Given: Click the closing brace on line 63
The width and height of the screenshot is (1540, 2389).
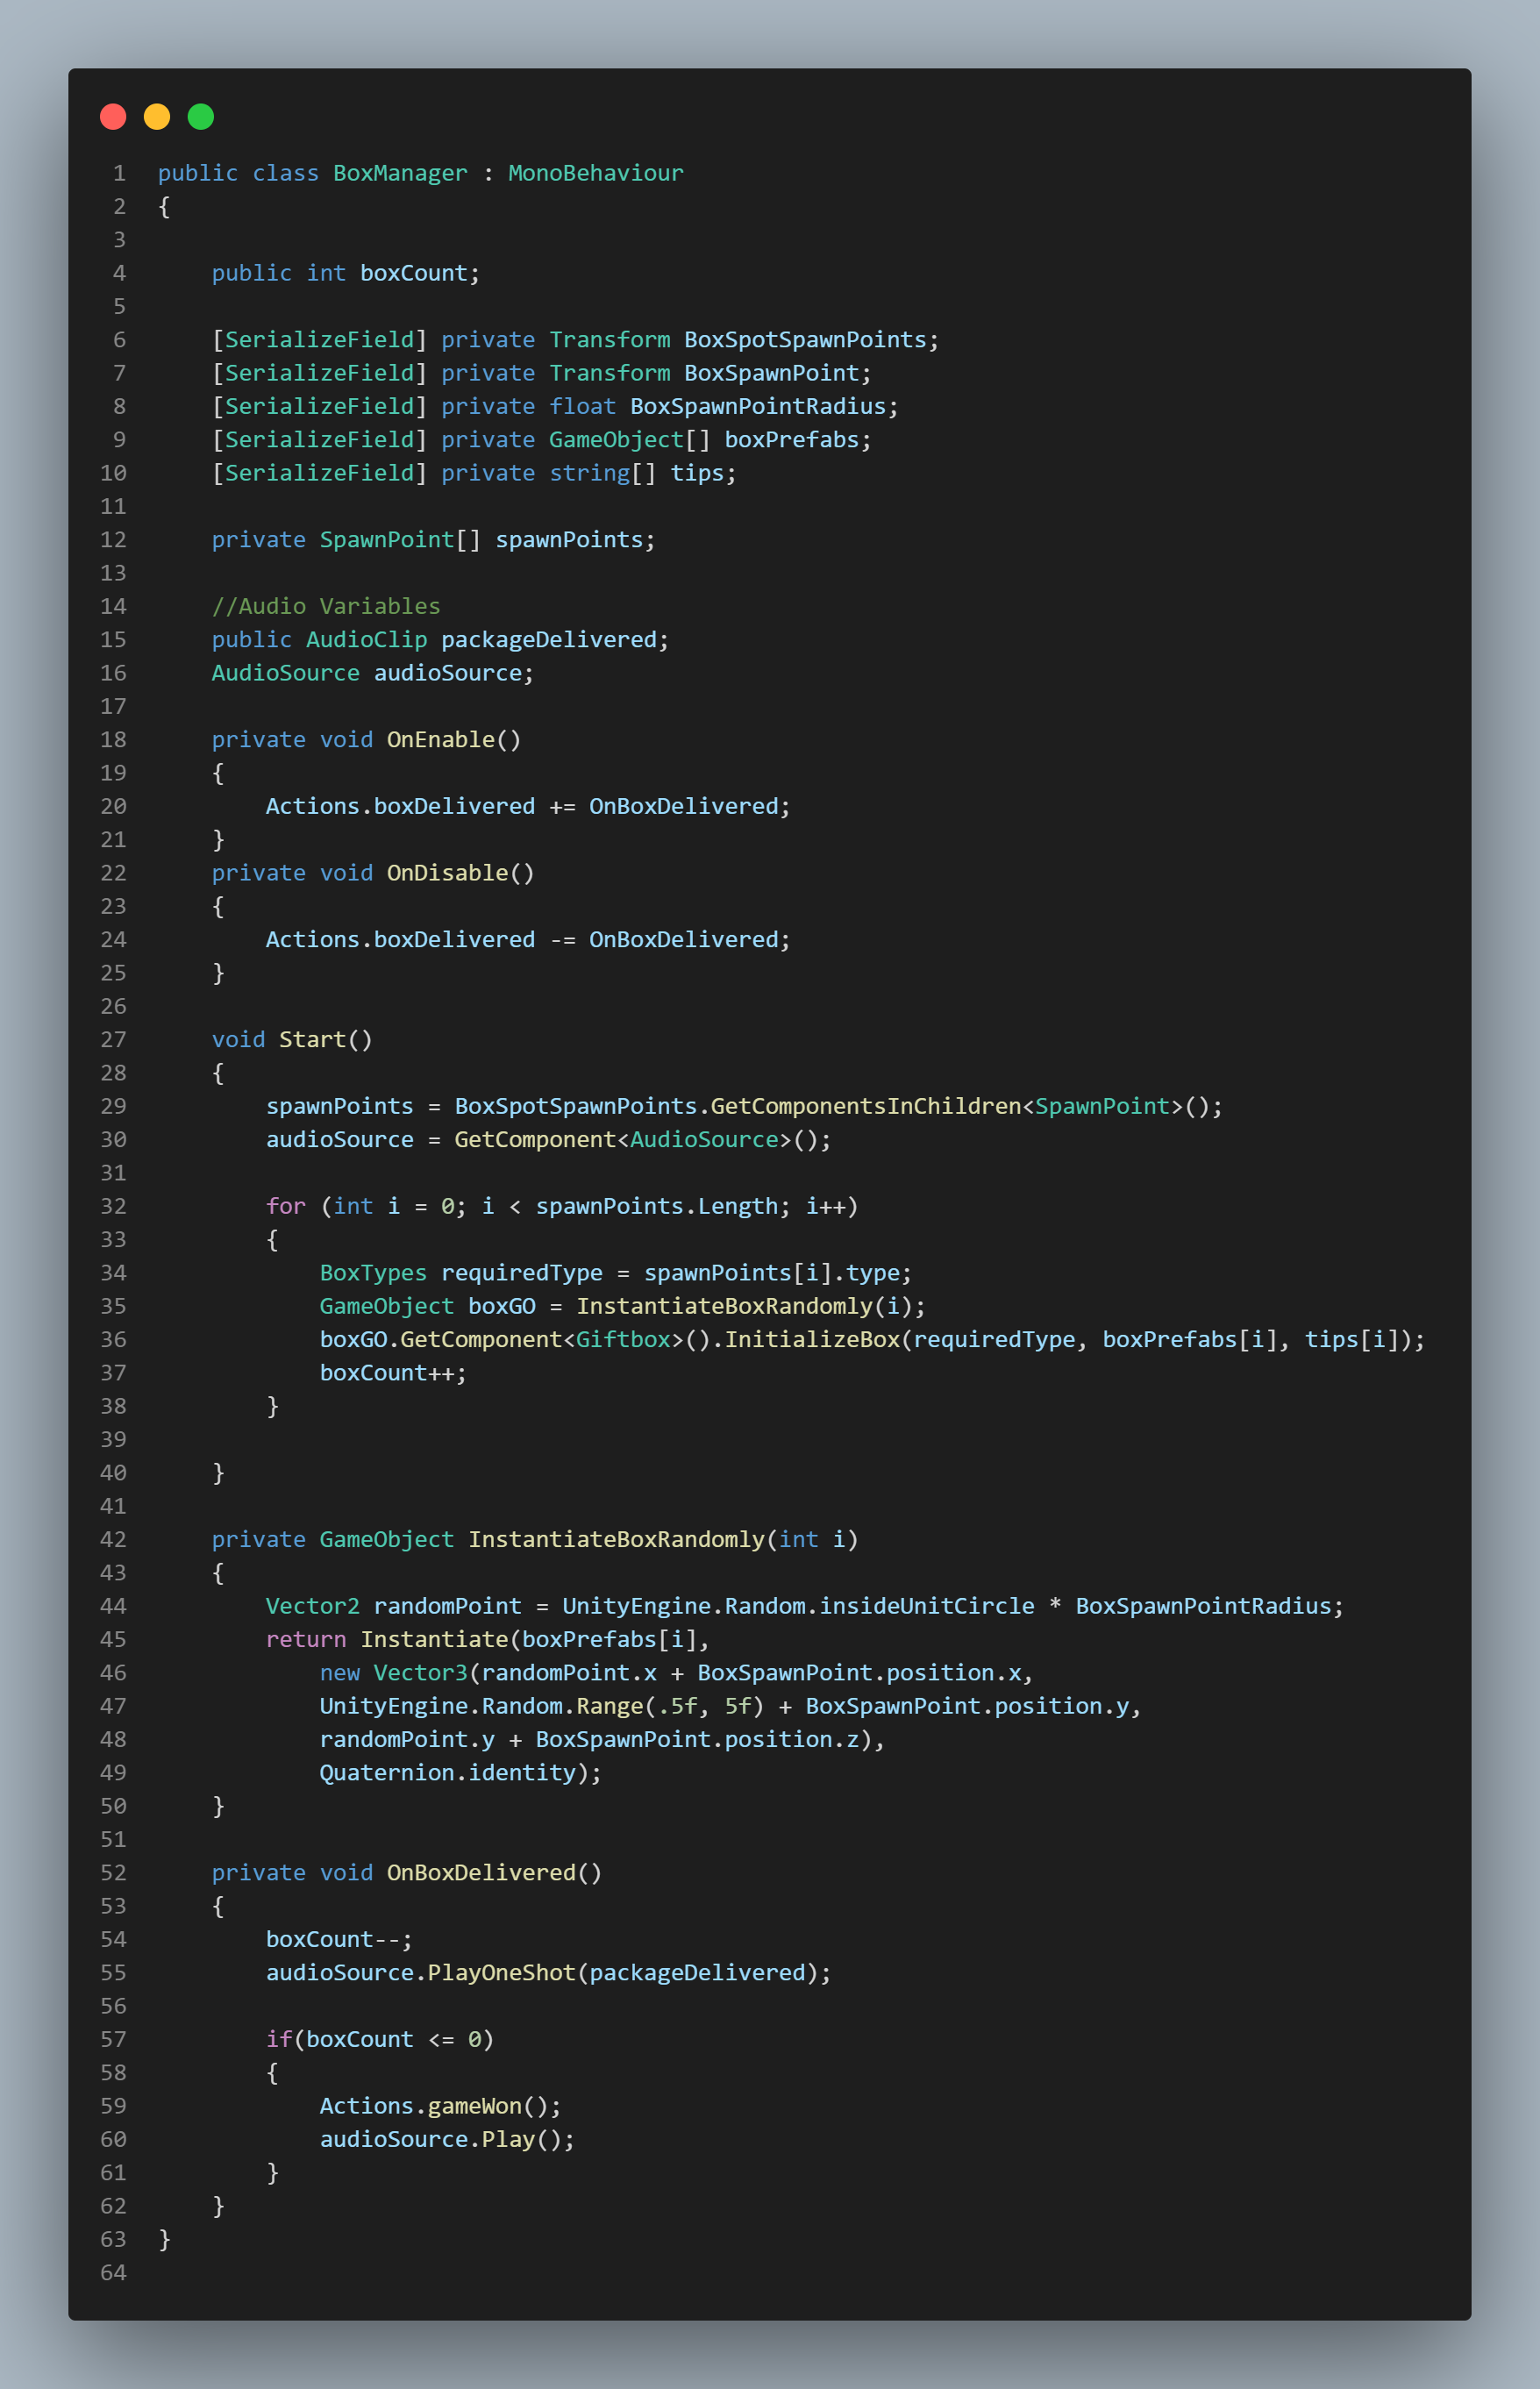Looking at the screenshot, I should 165,2240.
